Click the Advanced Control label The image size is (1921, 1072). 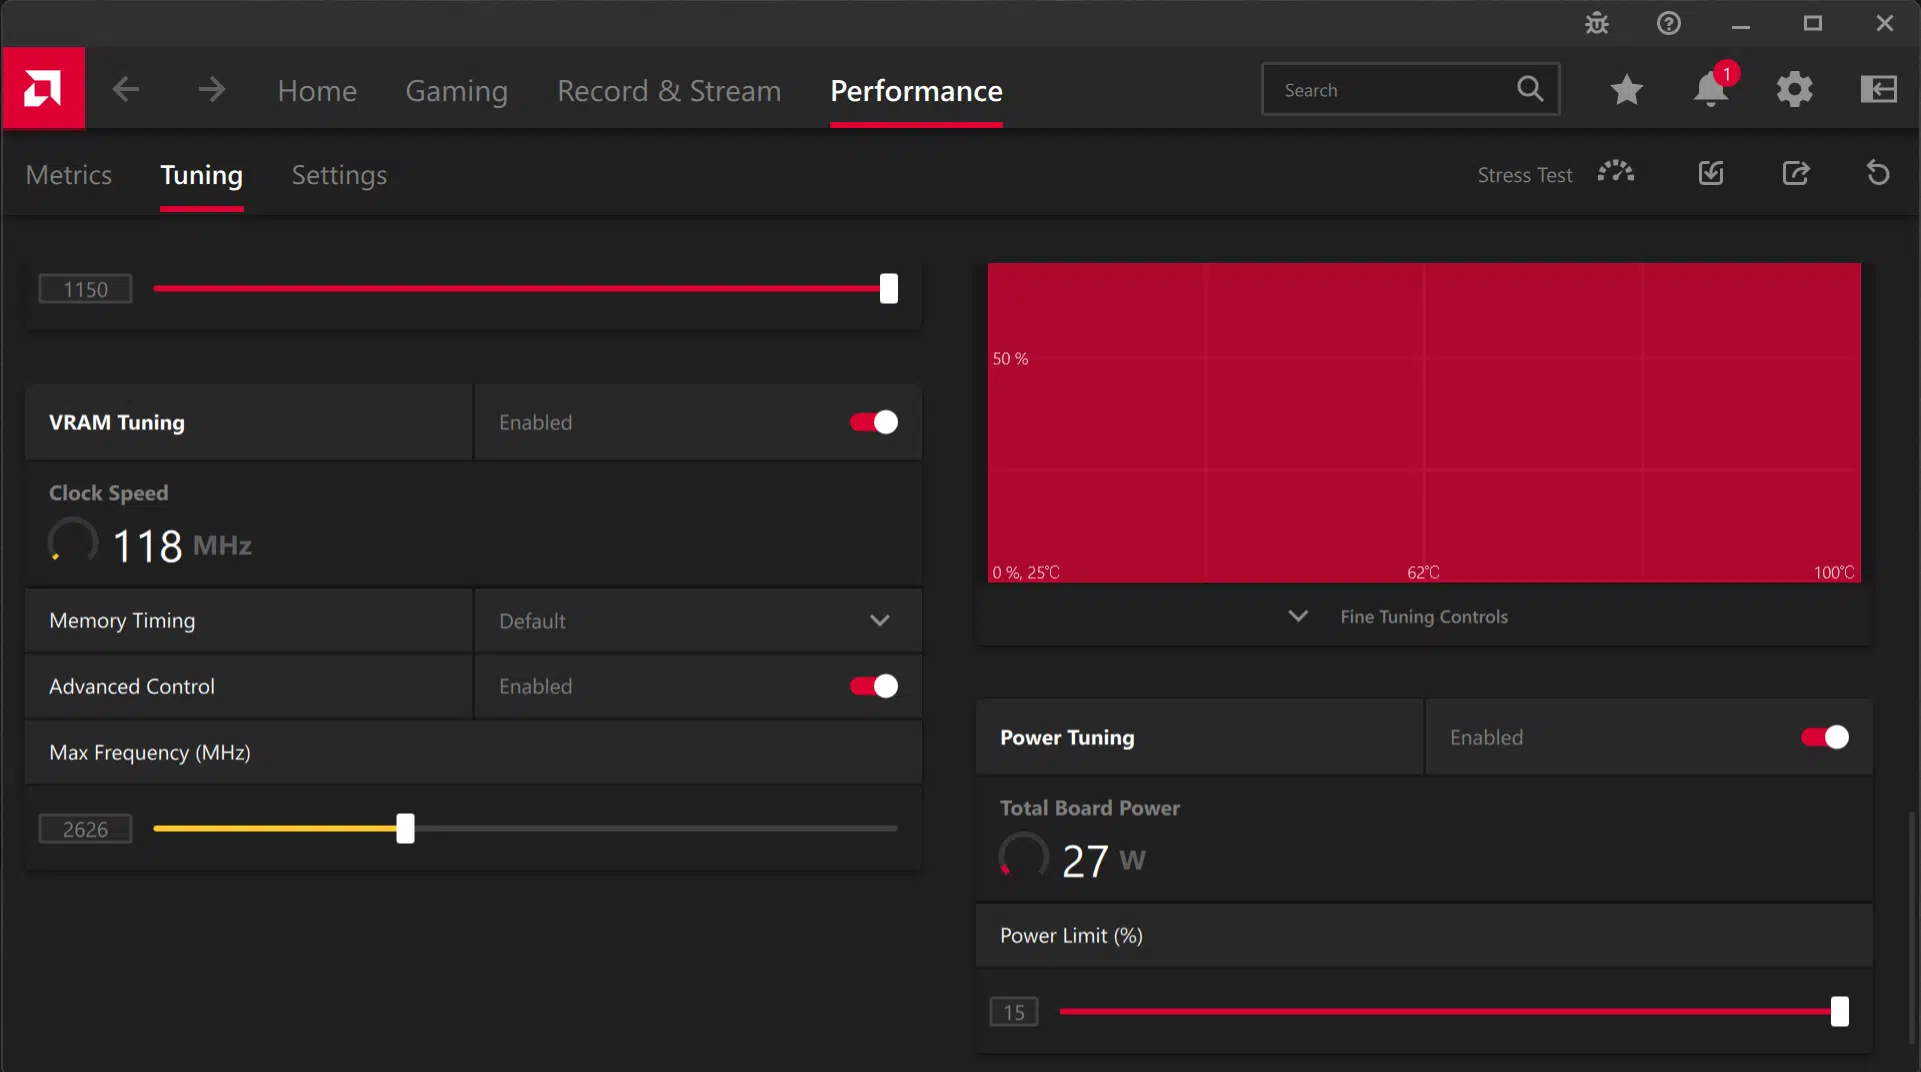pyautogui.click(x=132, y=686)
